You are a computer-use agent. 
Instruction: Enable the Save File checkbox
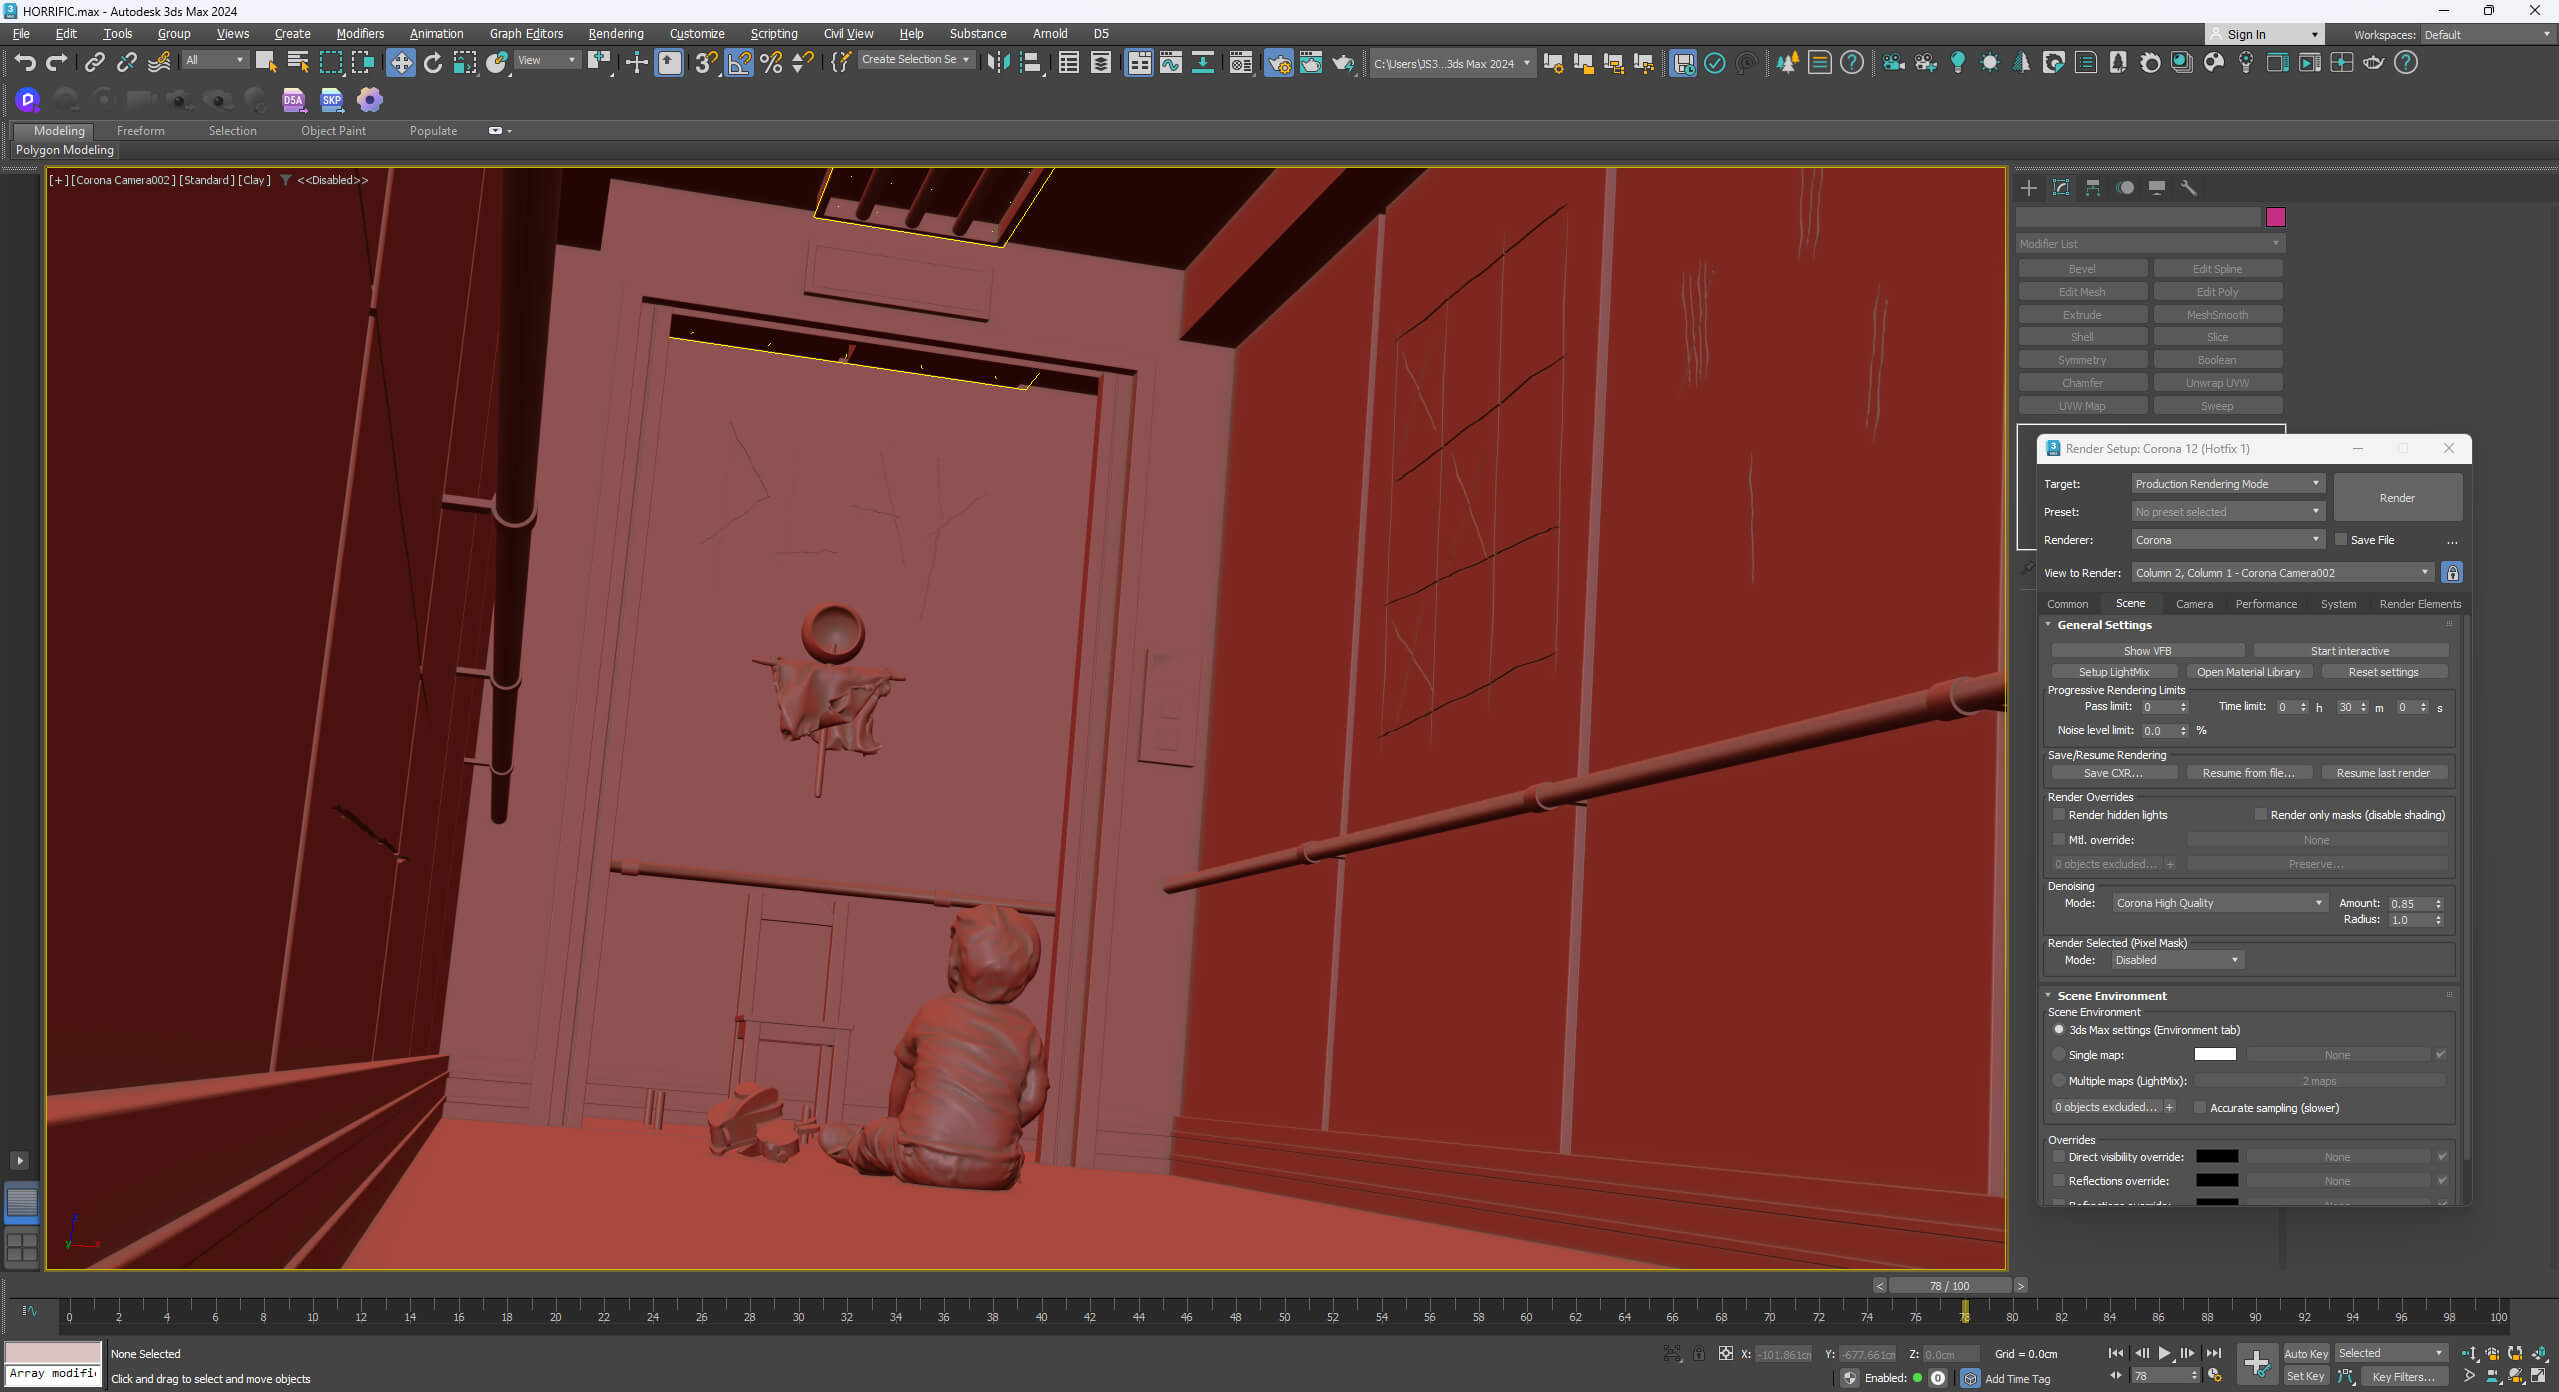2341,540
